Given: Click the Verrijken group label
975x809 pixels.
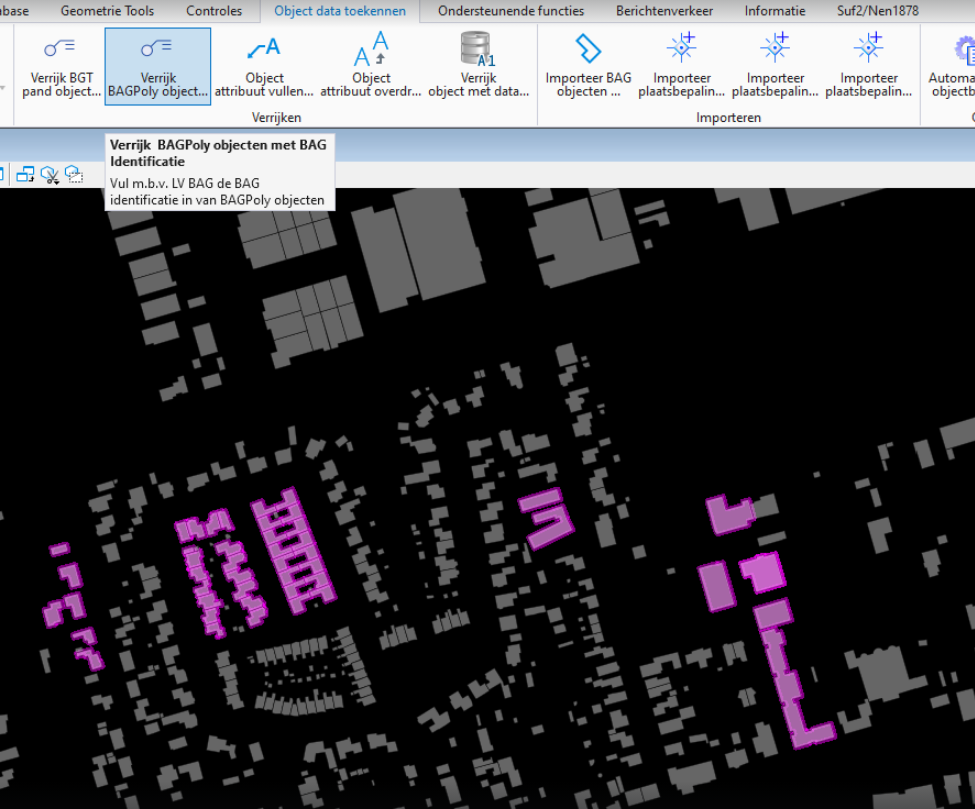Looking at the screenshot, I should (x=276, y=118).
